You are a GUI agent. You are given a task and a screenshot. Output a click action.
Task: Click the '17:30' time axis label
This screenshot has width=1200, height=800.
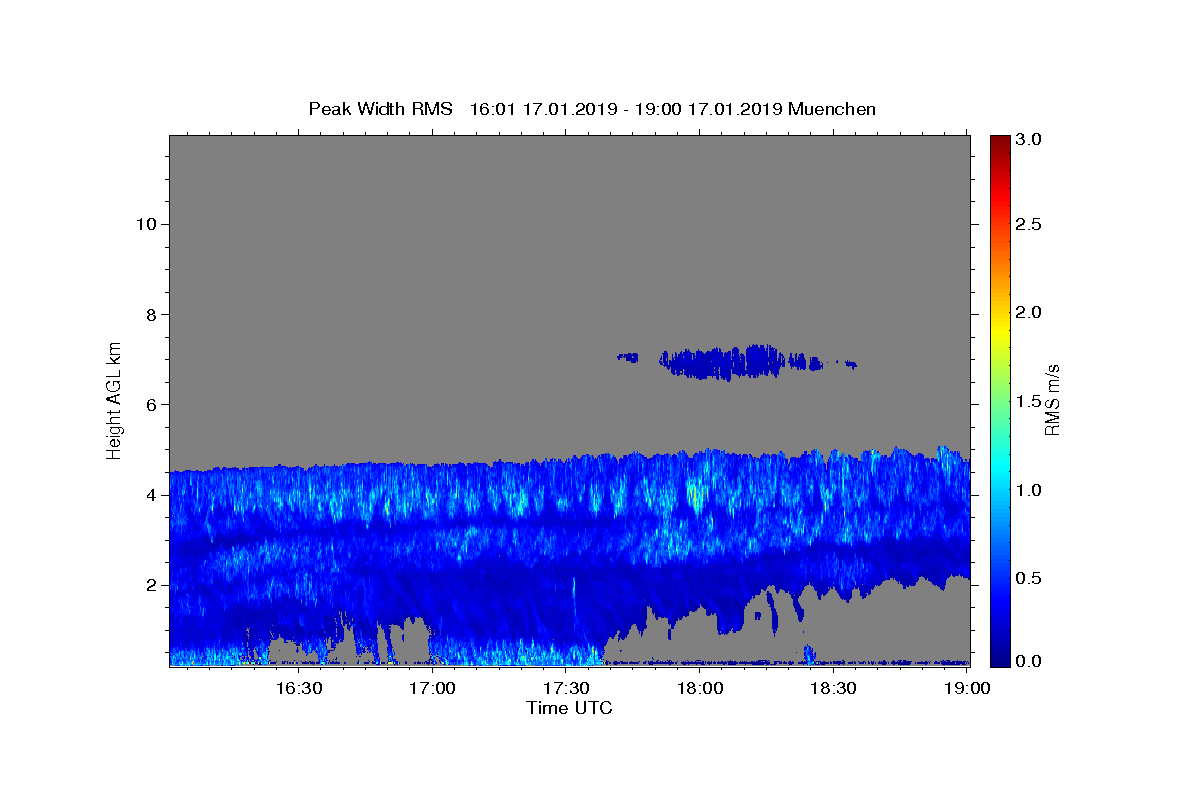[566, 688]
